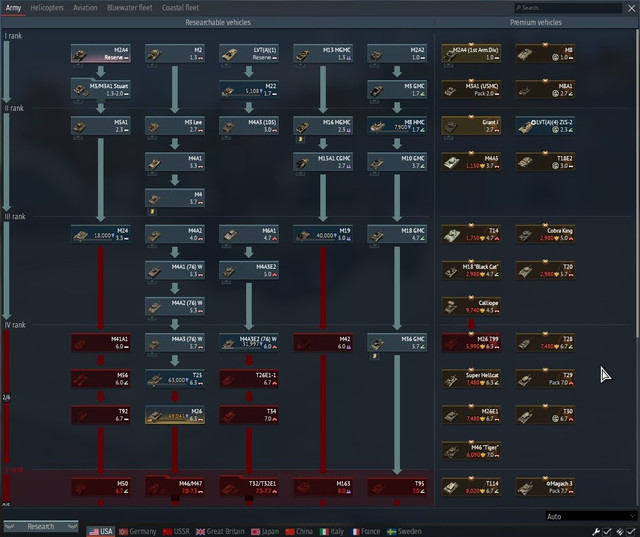Screen dimensions: 640x537
Task: Click the wrench settings icon at bottom
Action: 596,531
